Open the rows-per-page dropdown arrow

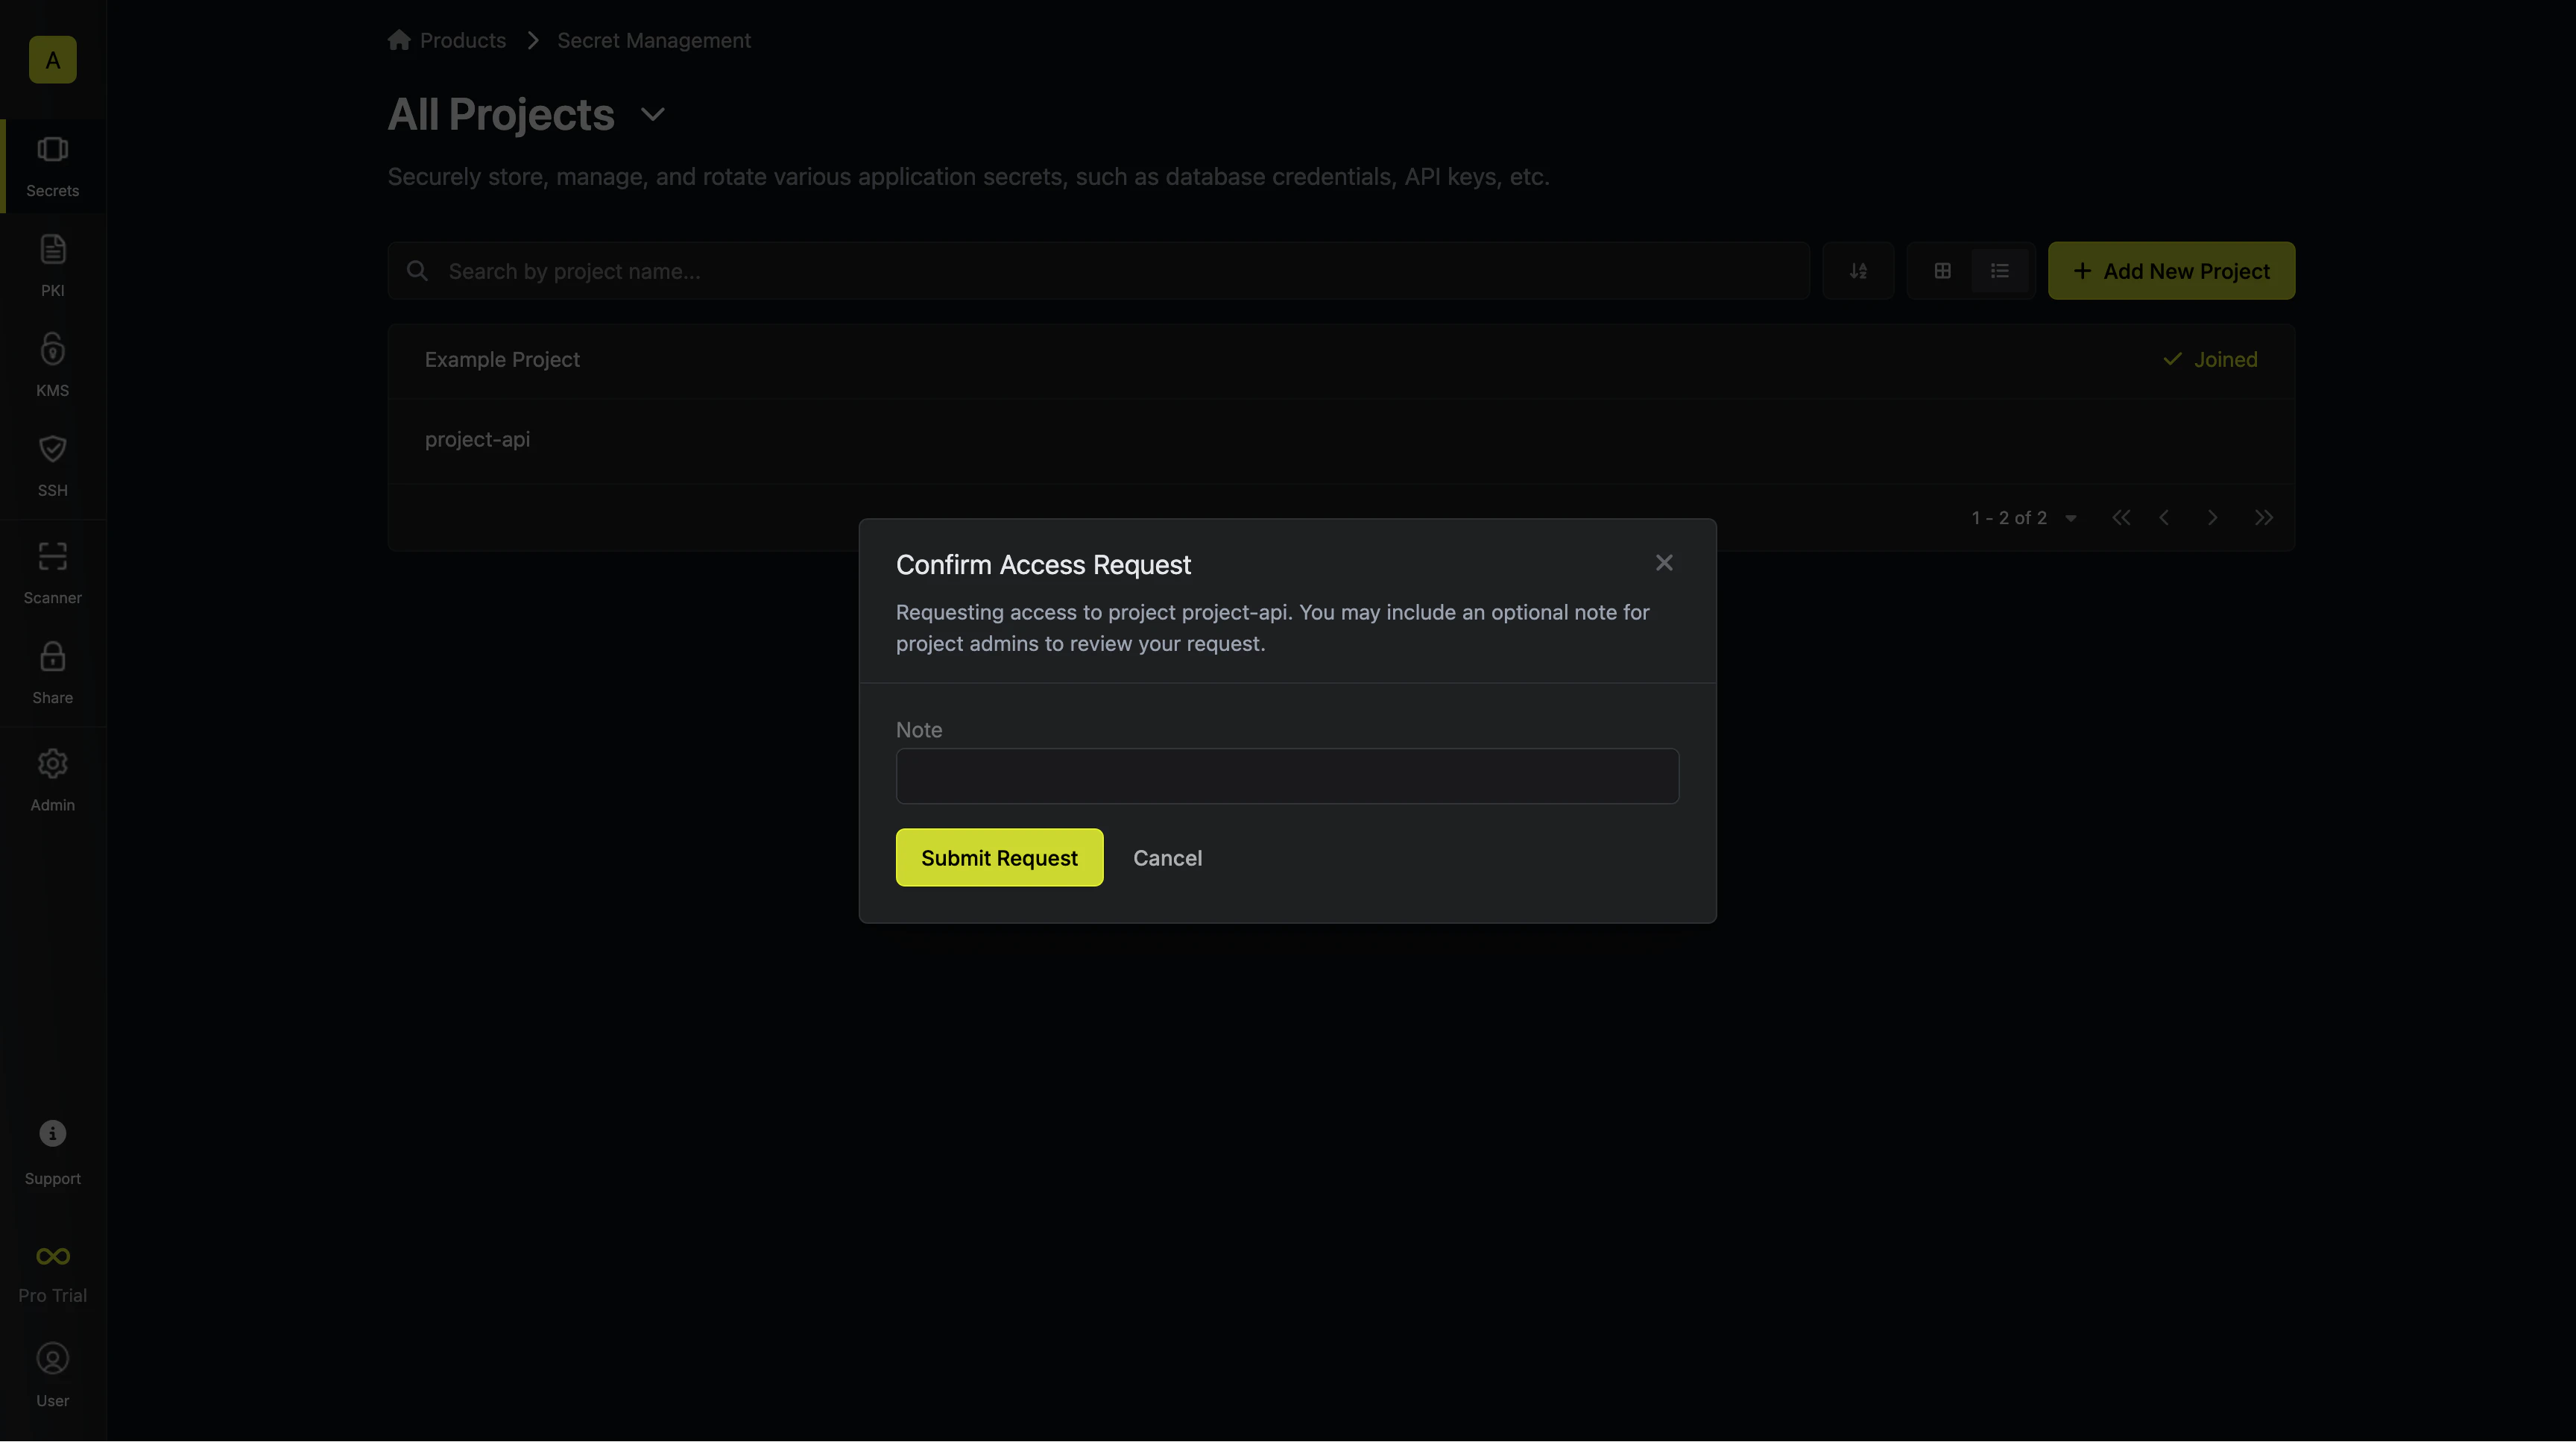click(x=2071, y=518)
